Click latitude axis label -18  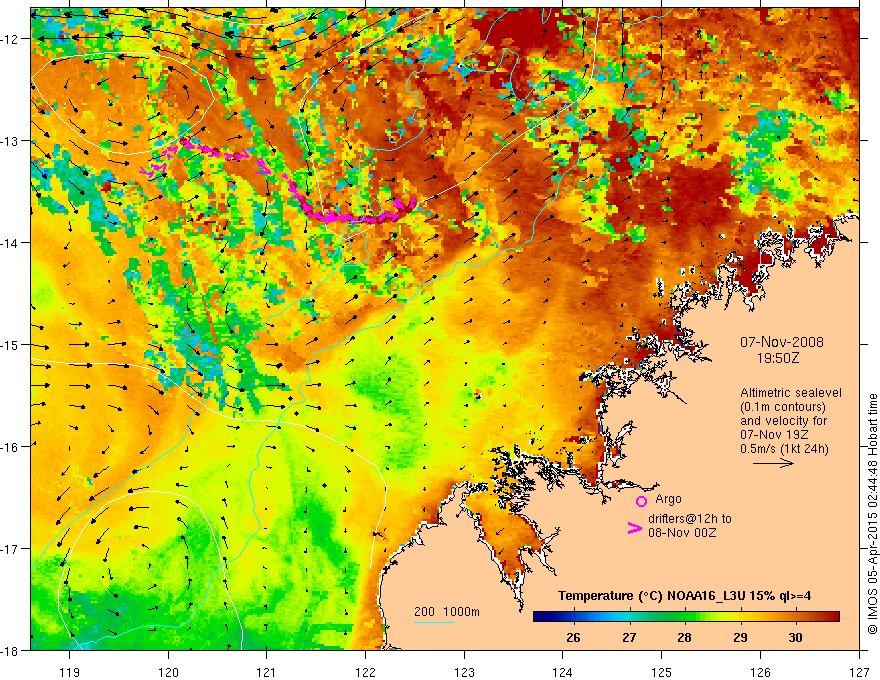coord(10,651)
